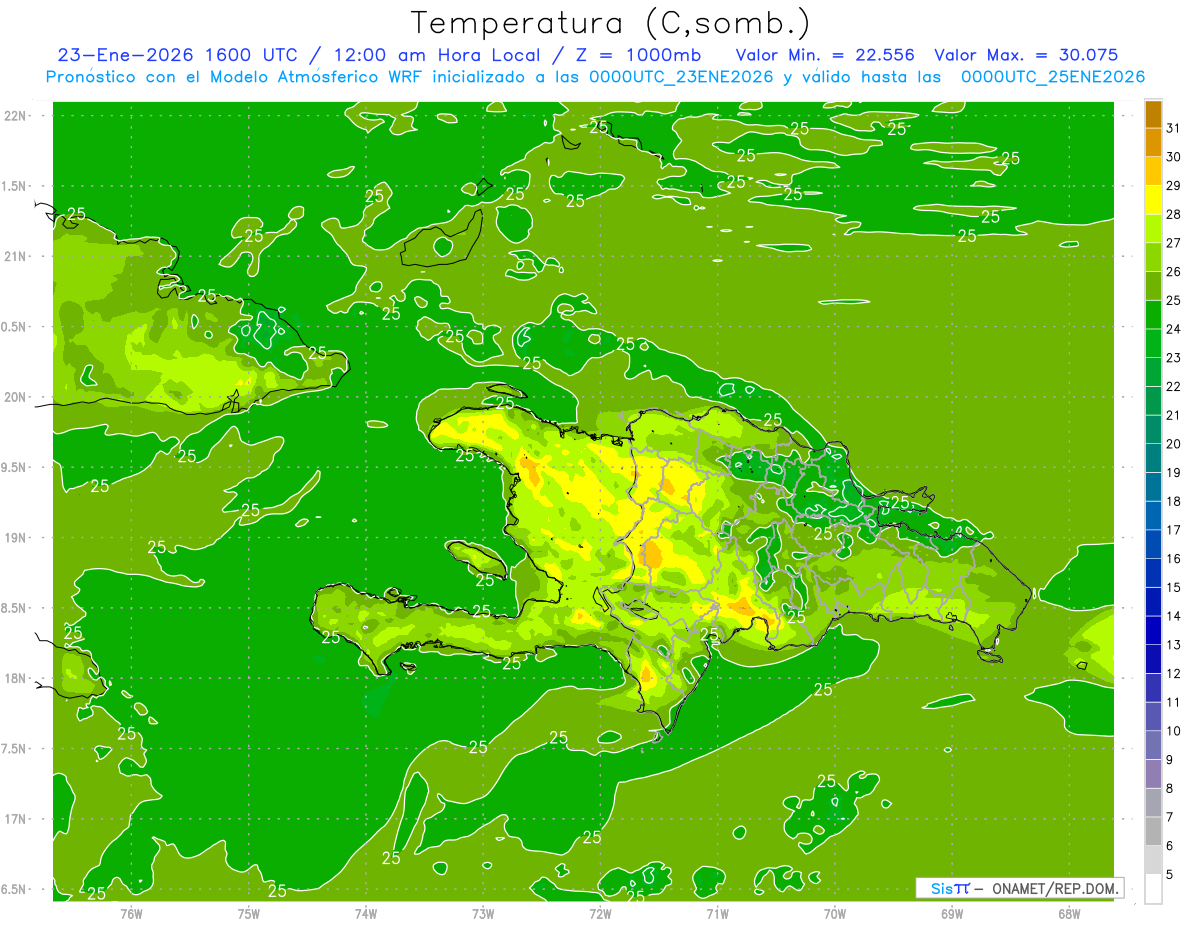Screen dimensions: 1200x927
Task: Click the latitude axis label "20N"
Action: click(x=14, y=397)
